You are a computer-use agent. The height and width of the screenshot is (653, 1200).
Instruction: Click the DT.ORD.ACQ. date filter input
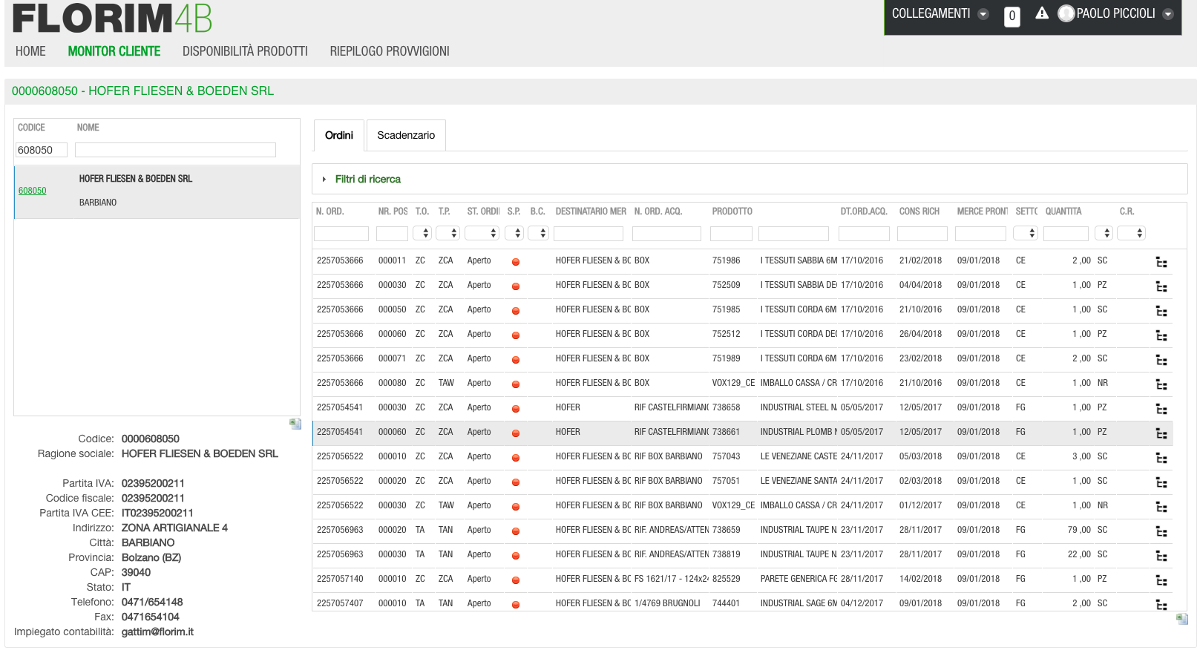tap(864, 233)
